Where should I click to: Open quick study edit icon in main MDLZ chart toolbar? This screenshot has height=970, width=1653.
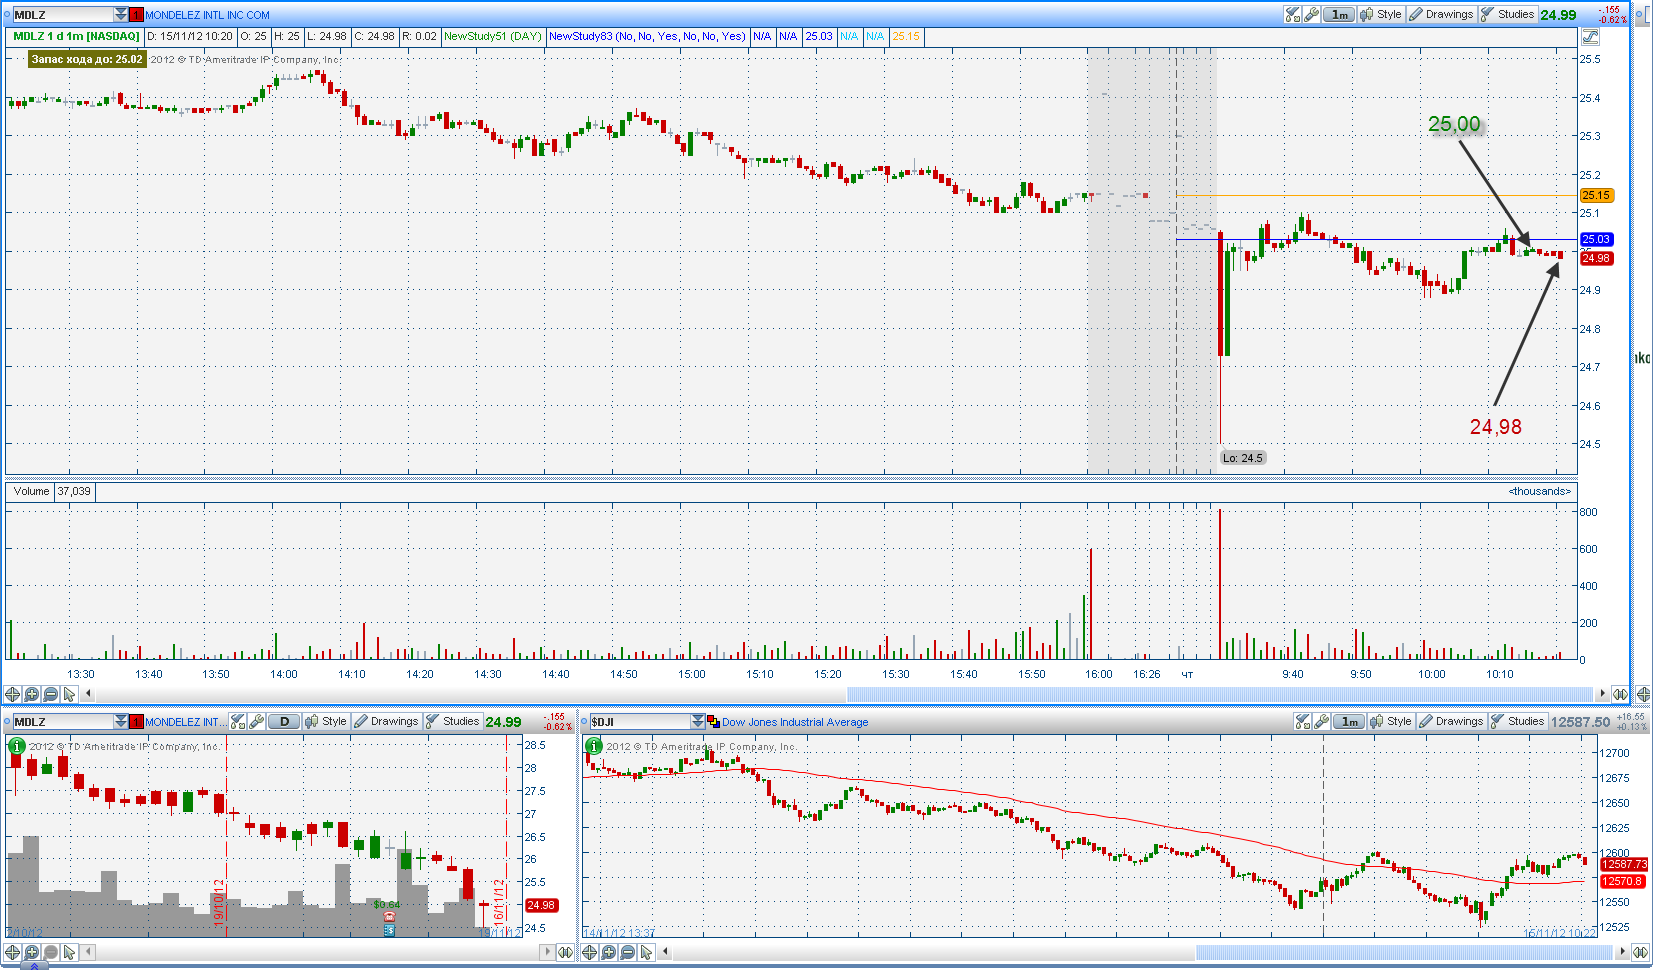pyautogui.click(x=1293, y=14)
